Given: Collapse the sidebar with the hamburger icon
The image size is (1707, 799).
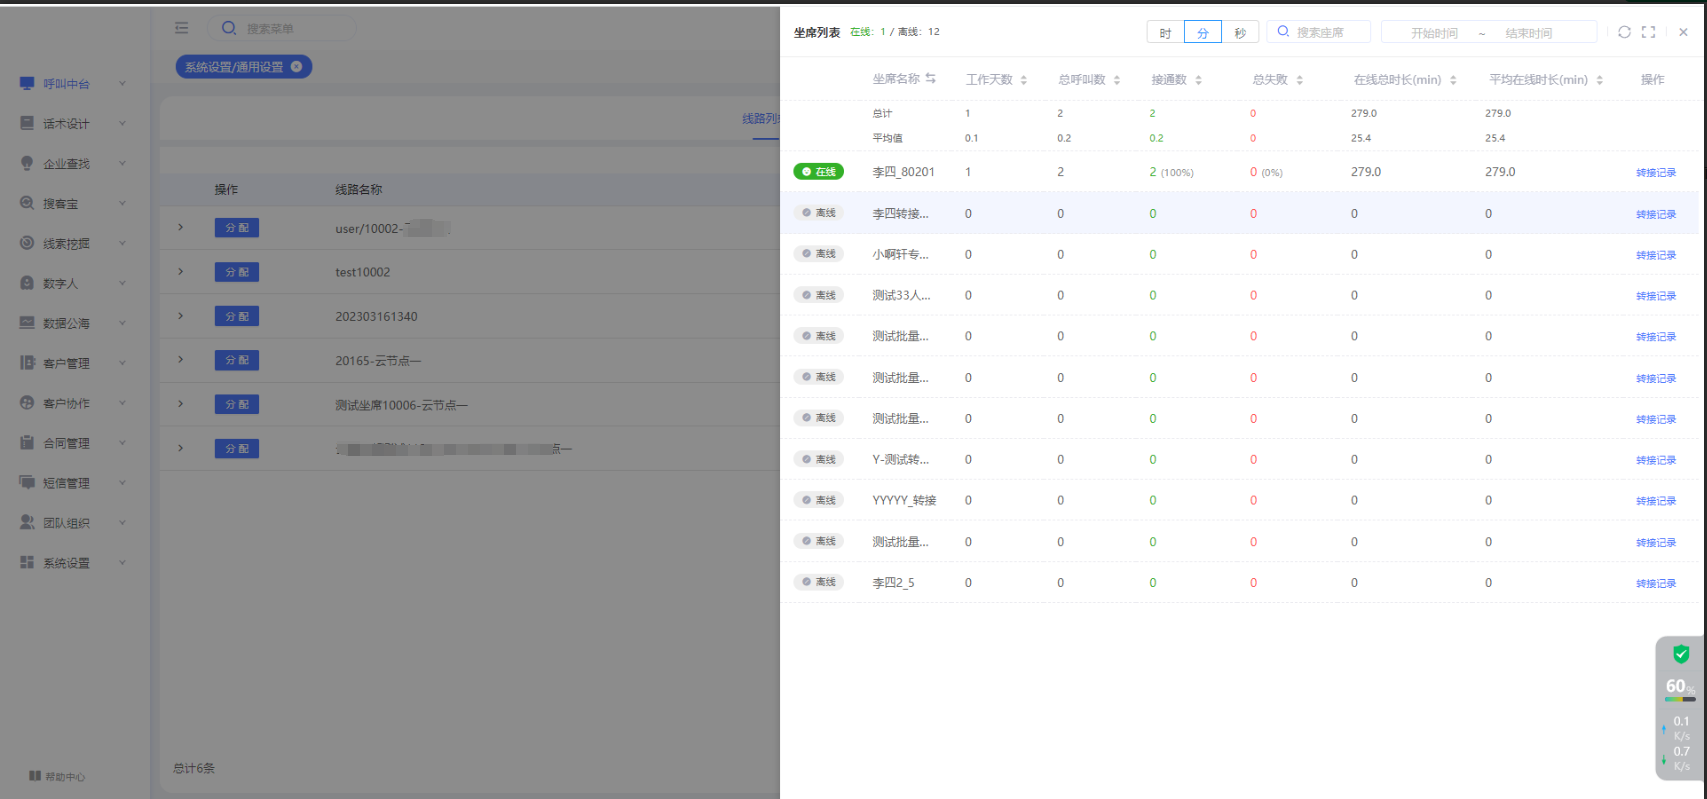Looking at the screenshot, I should [x=181, y=28].
